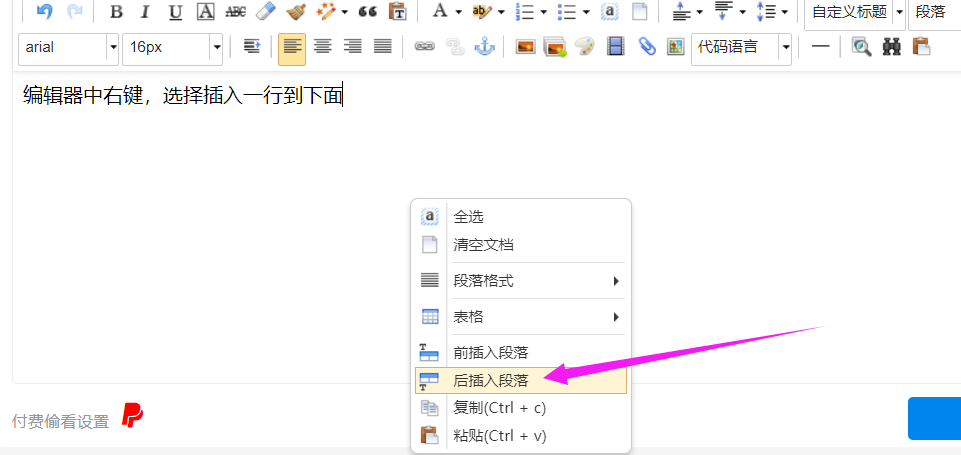Toggle underline text style
The width and height of the screenshot is (961, 455).
click(175, 12)
